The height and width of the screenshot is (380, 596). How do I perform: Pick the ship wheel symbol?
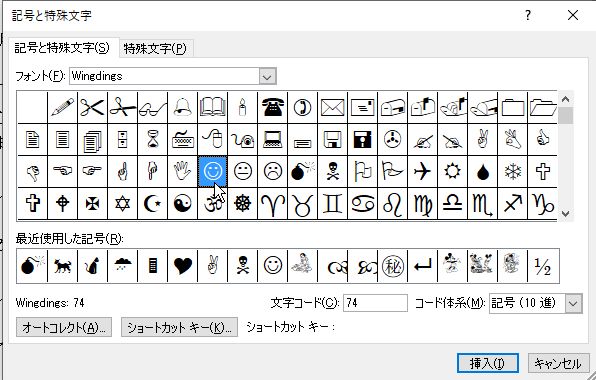[x=243, y=204]
